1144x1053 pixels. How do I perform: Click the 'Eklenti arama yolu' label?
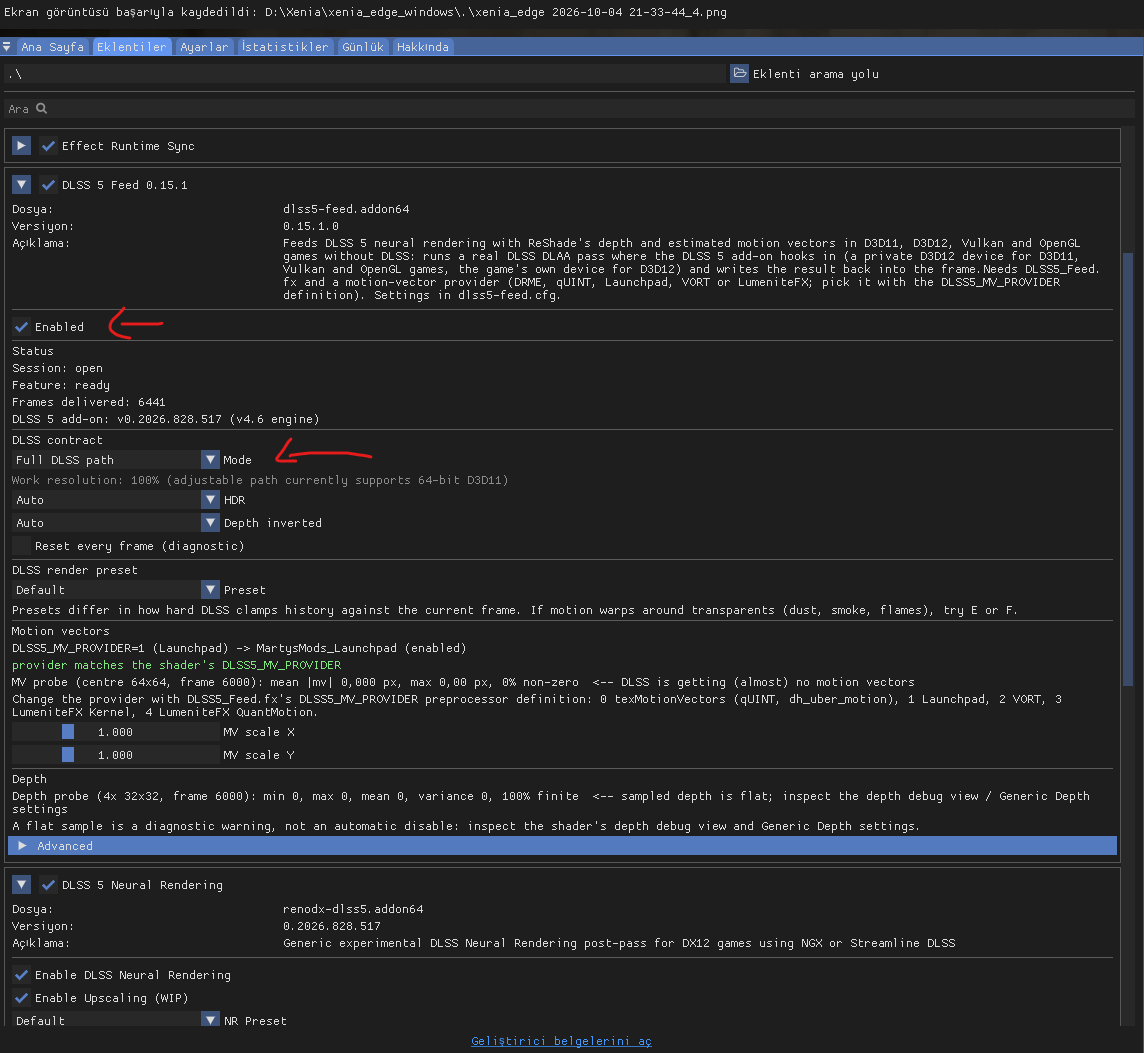816,74
